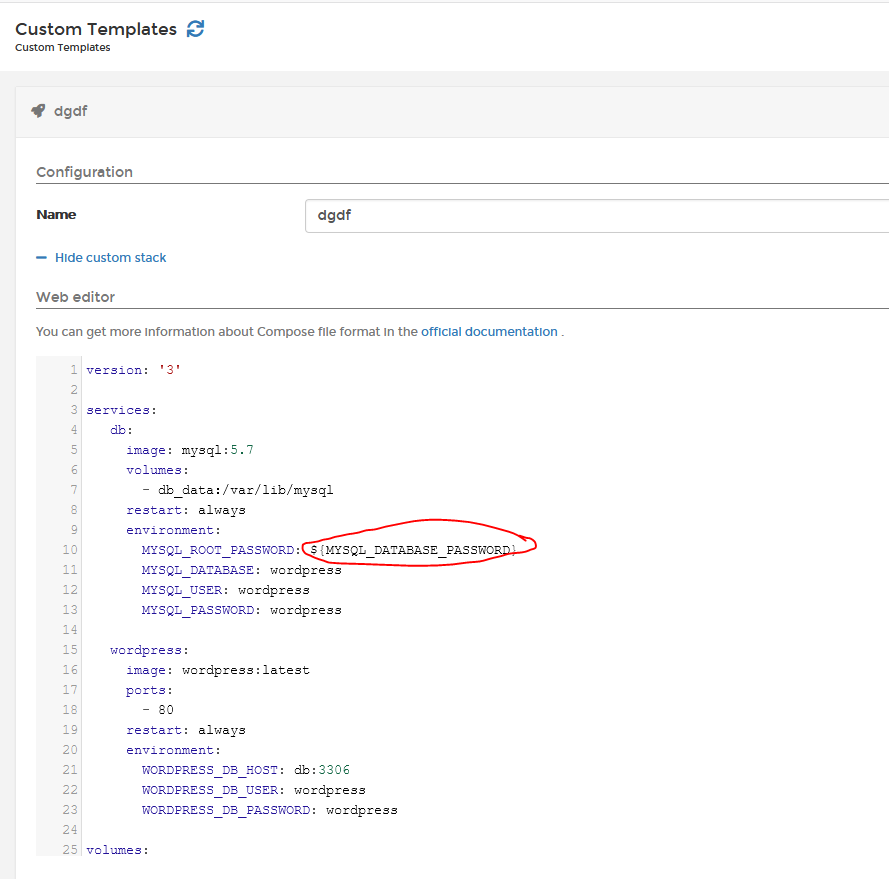889x879 pixels.
Task: Click line number 1 in the gutter
Action: 73,369
